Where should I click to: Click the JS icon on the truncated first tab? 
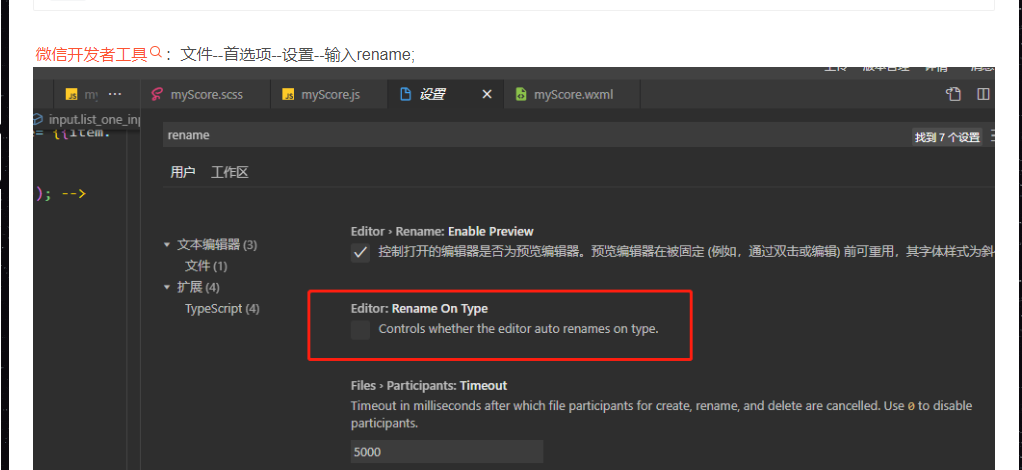click(72, 95)
